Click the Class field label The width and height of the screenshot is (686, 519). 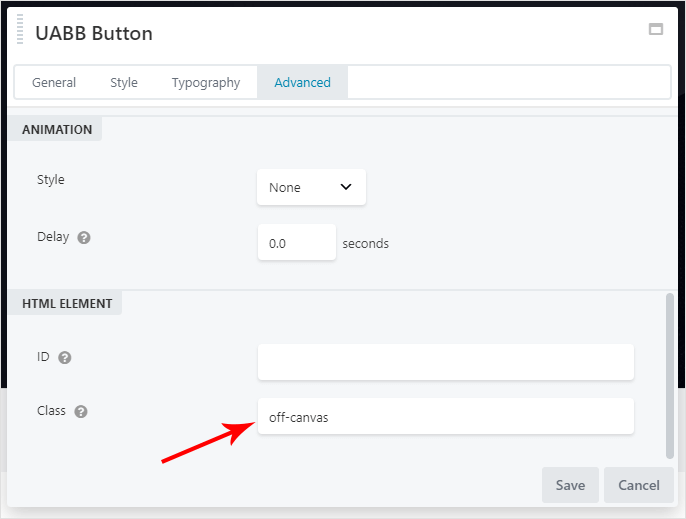51,410
